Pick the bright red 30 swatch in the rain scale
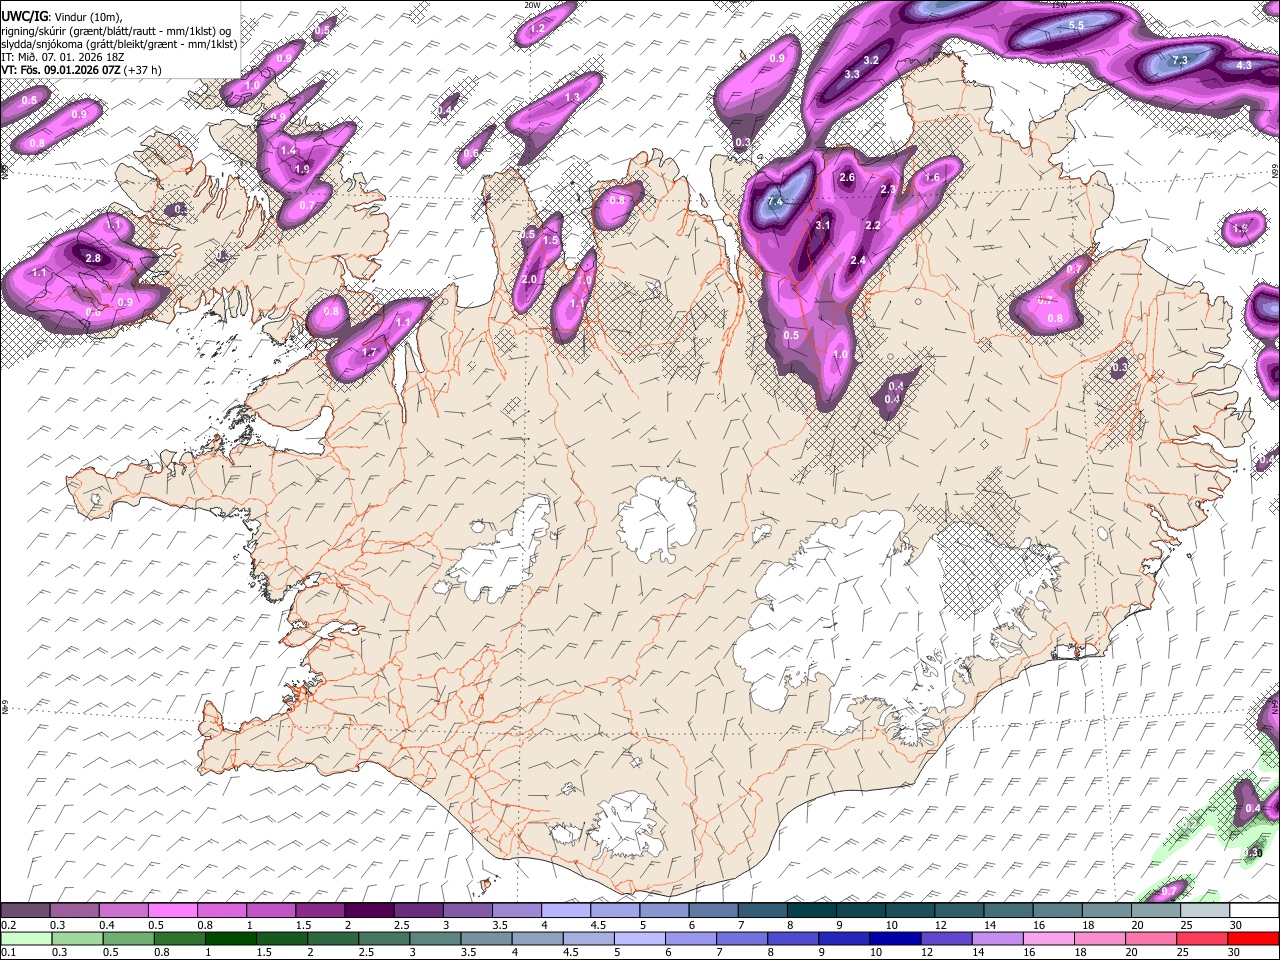 [x=1254, y=938]
